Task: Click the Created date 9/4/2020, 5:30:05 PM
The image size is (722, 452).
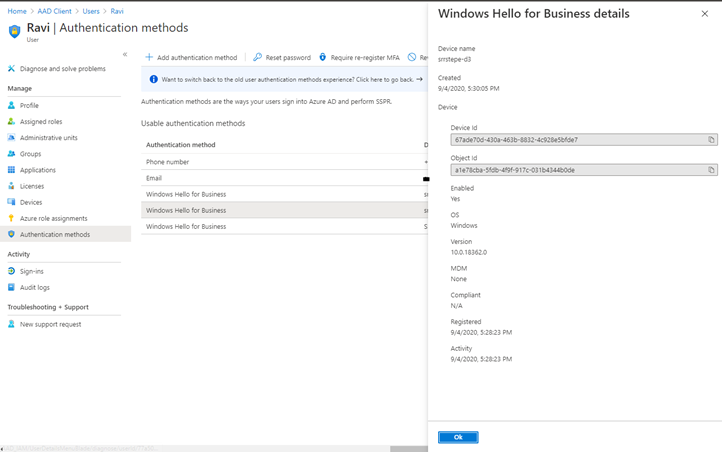Action: 468,88
